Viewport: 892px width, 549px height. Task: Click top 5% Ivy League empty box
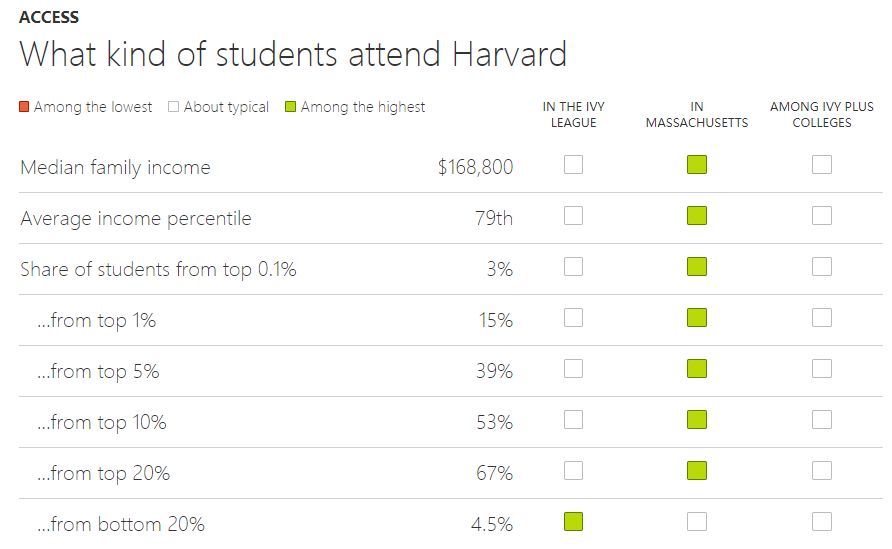573,368
